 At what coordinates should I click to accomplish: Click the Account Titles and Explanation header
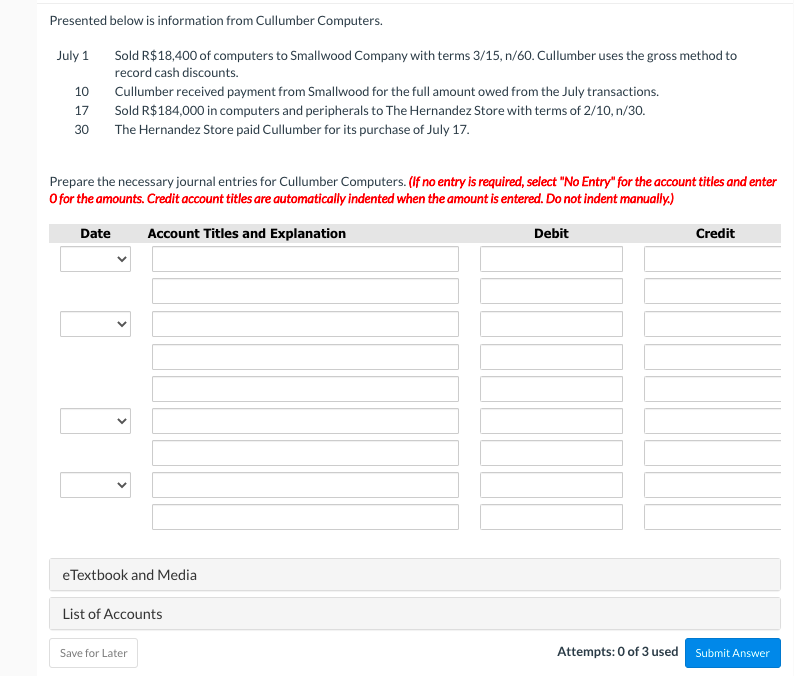point(247,233)
